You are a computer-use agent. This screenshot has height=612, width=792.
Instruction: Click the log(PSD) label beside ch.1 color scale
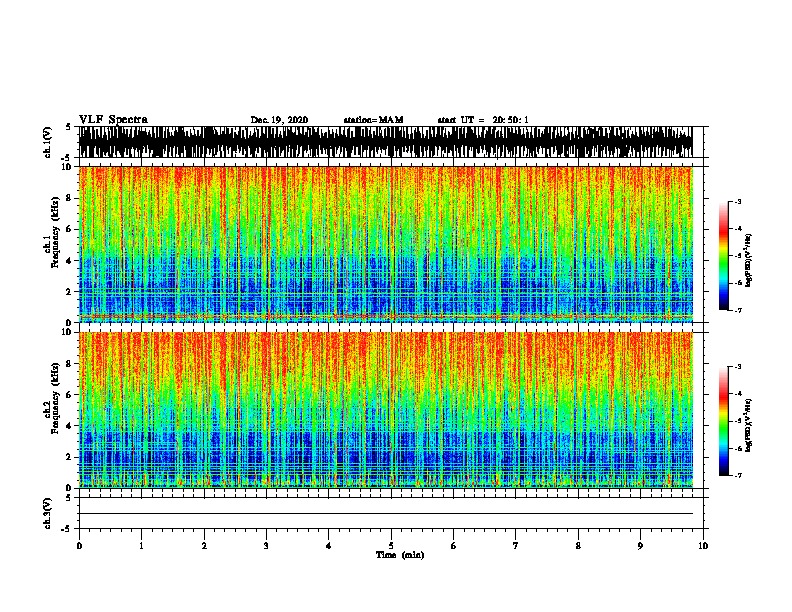[x=749, y=261]
